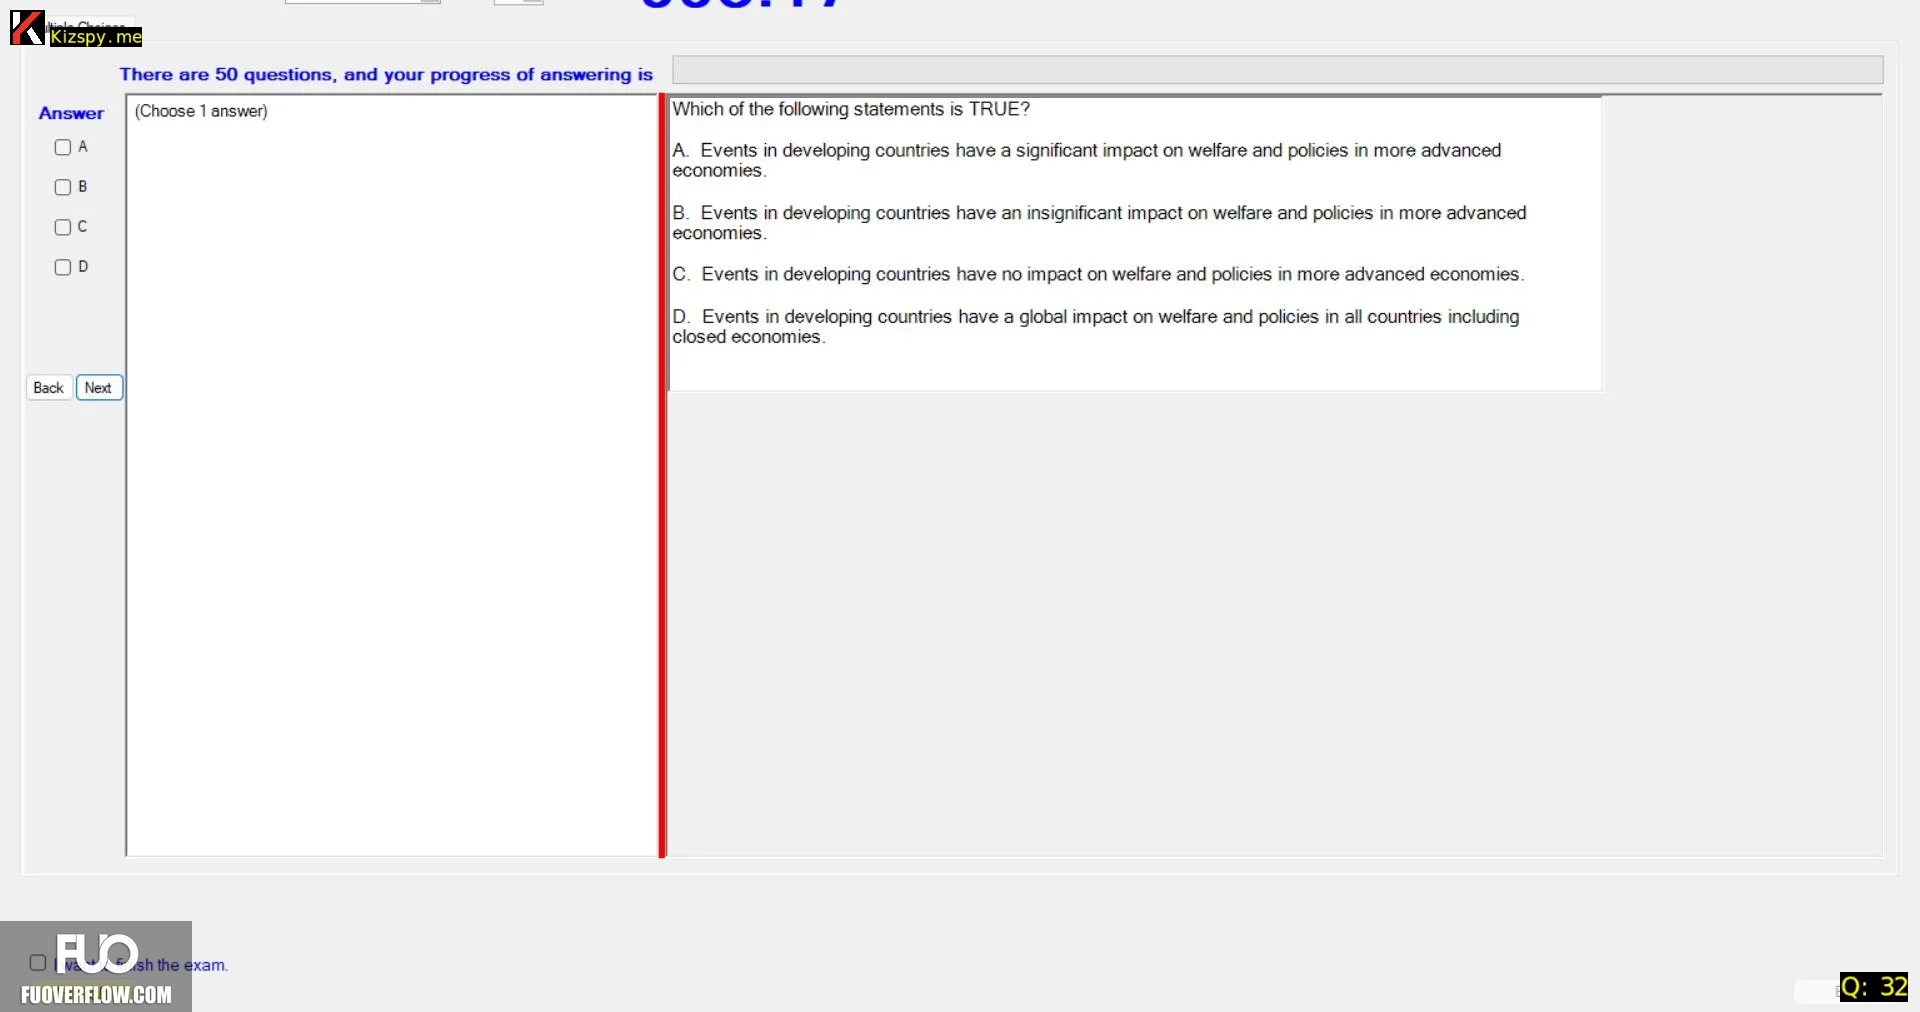The image size is (1920, 1012).
Task: Tick the finish the exam checkbox
Action: pos(38,963)
